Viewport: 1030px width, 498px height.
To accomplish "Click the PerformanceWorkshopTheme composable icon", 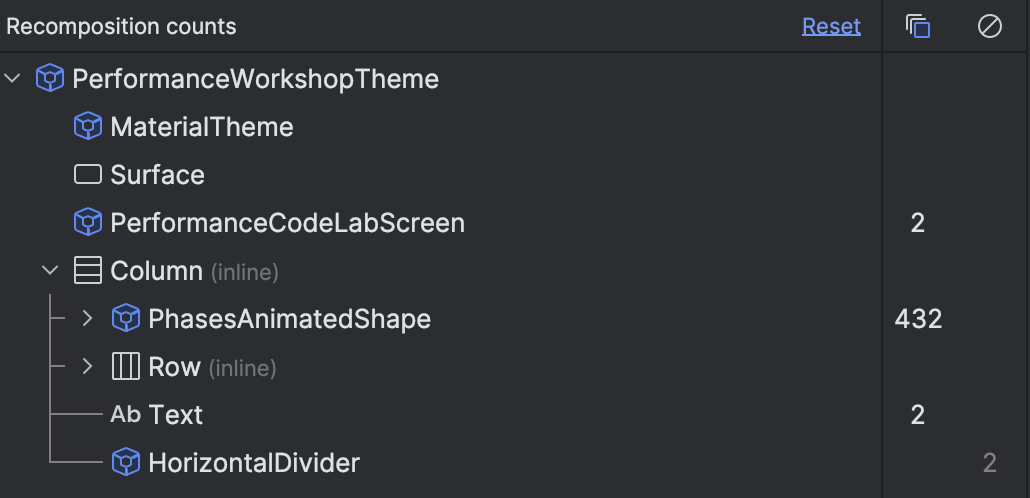I will tap(50, 79).
